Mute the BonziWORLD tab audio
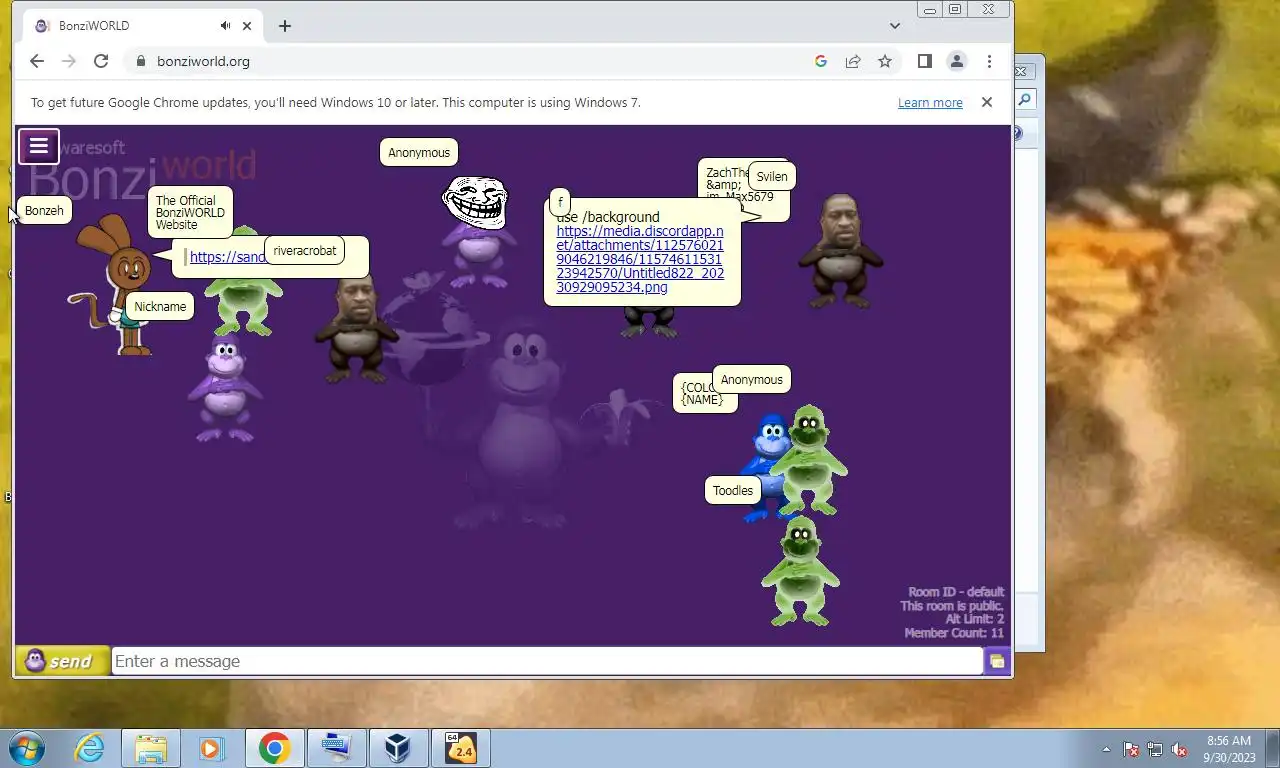Viewport: 1280px width, 768px height. [225, 26]
